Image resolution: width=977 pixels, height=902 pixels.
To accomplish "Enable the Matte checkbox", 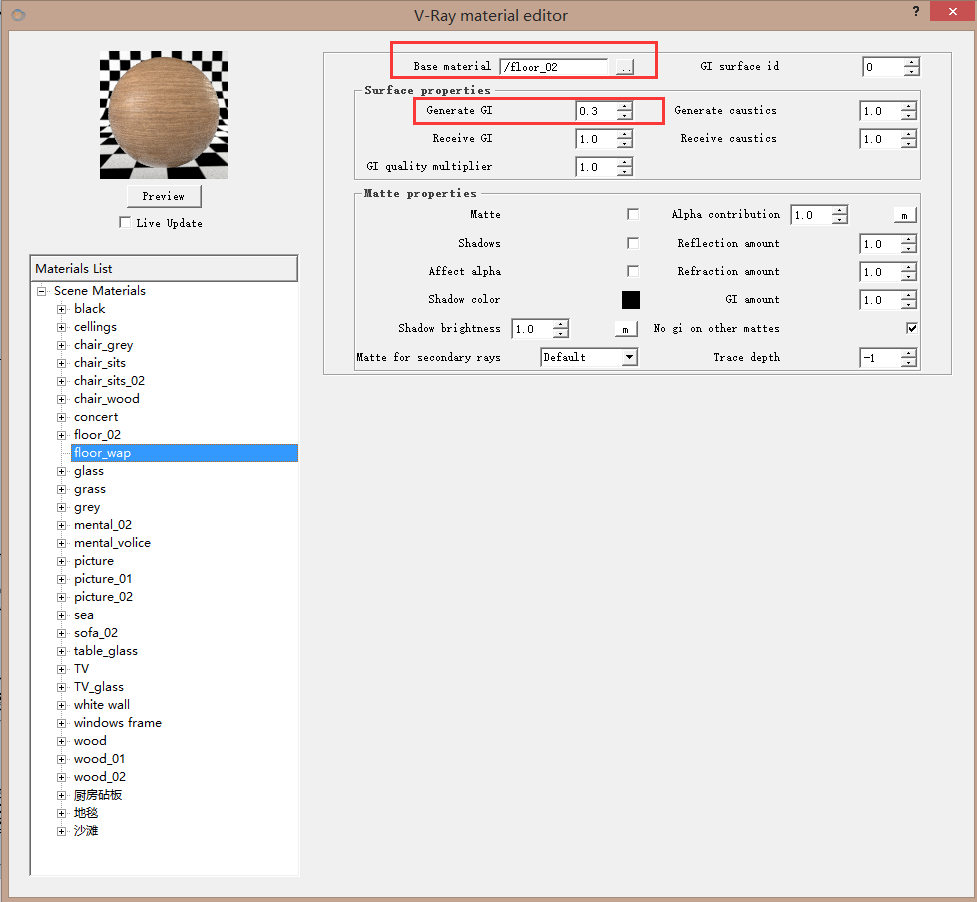I will [633, 215].
